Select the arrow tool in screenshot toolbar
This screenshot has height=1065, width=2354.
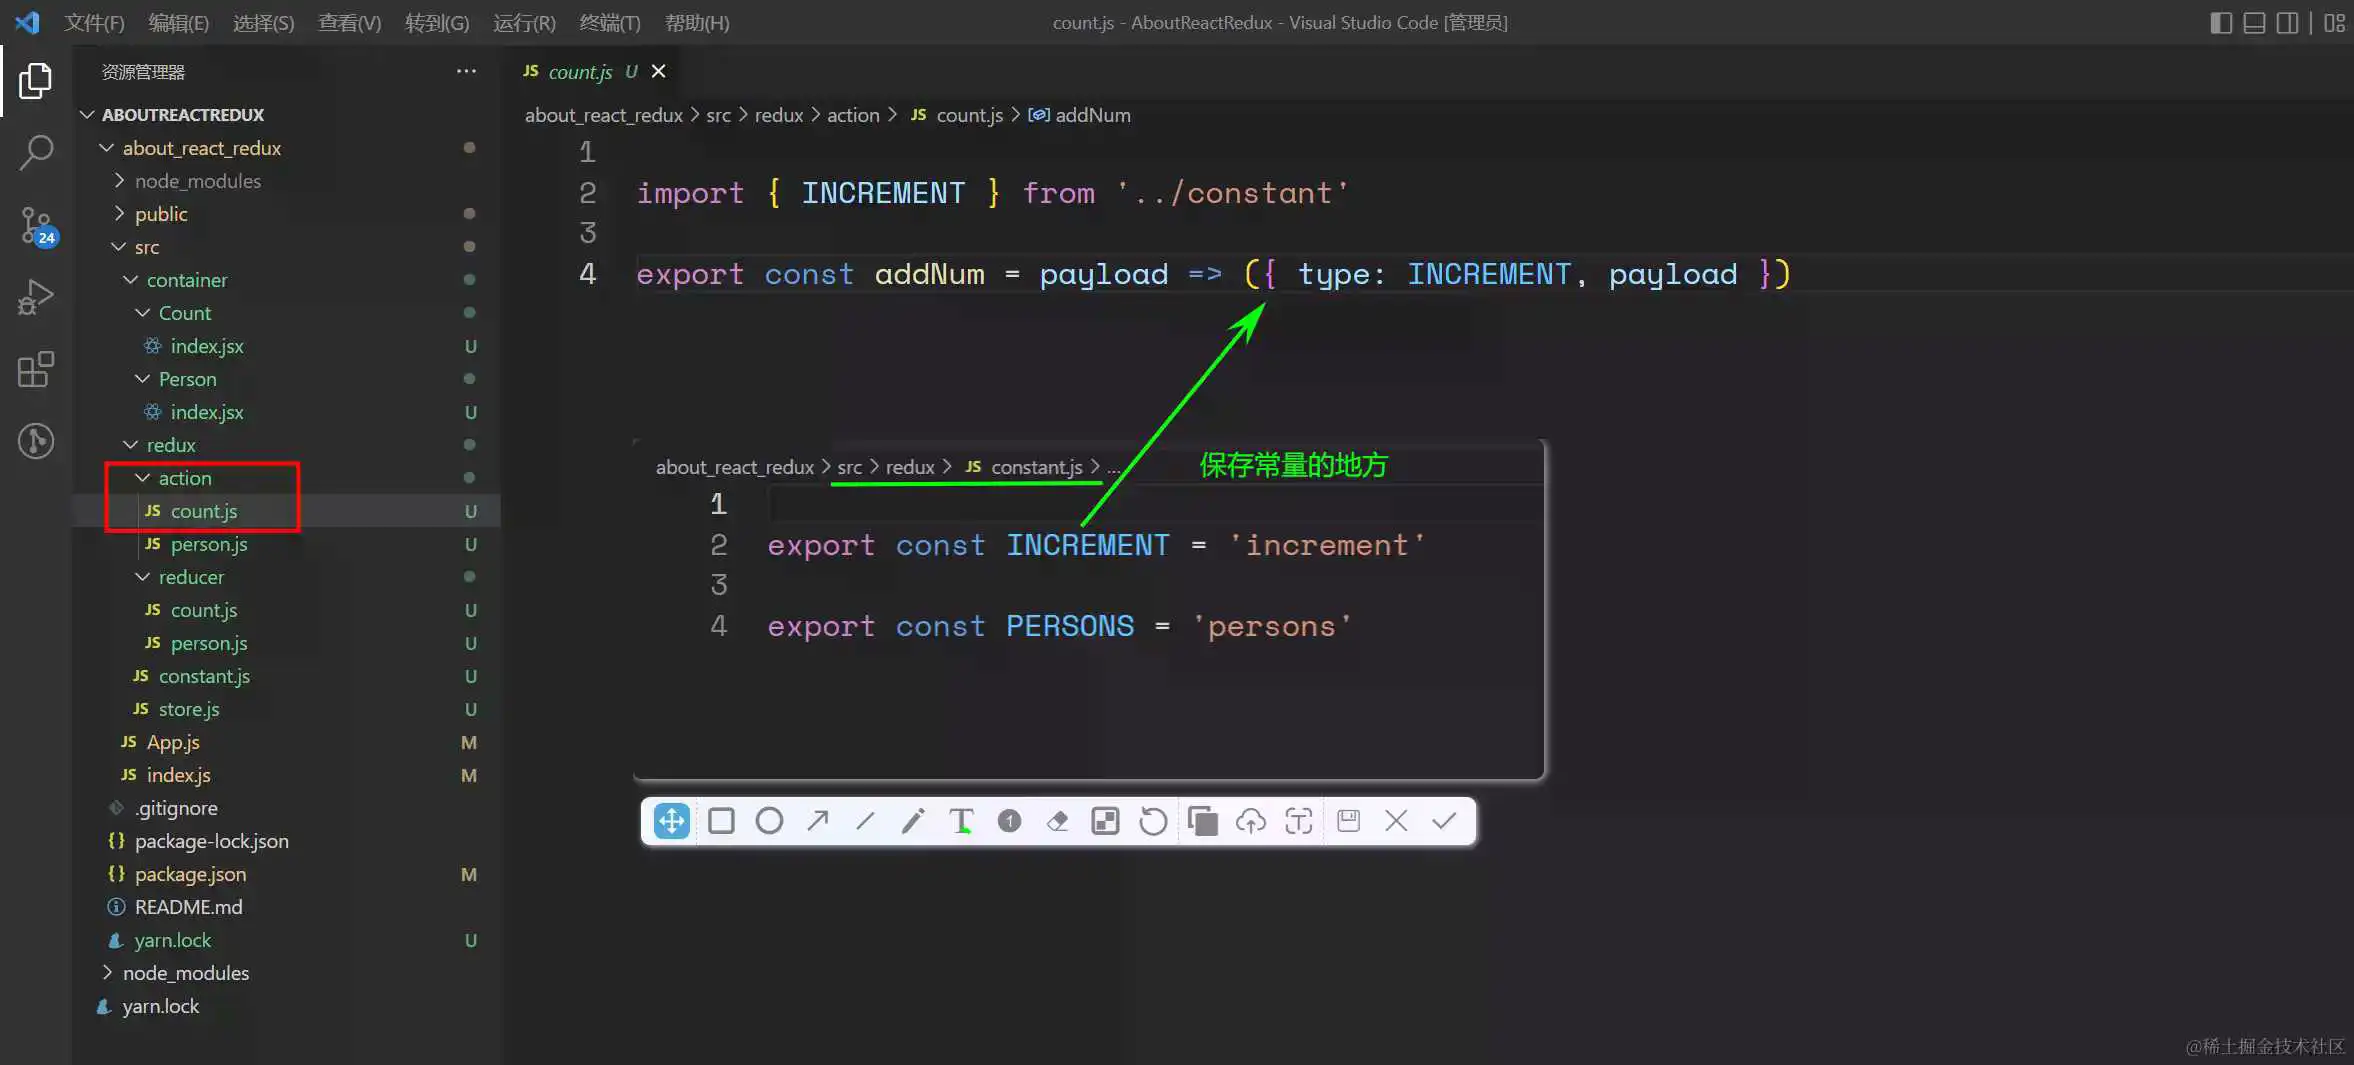coord(817,821)
